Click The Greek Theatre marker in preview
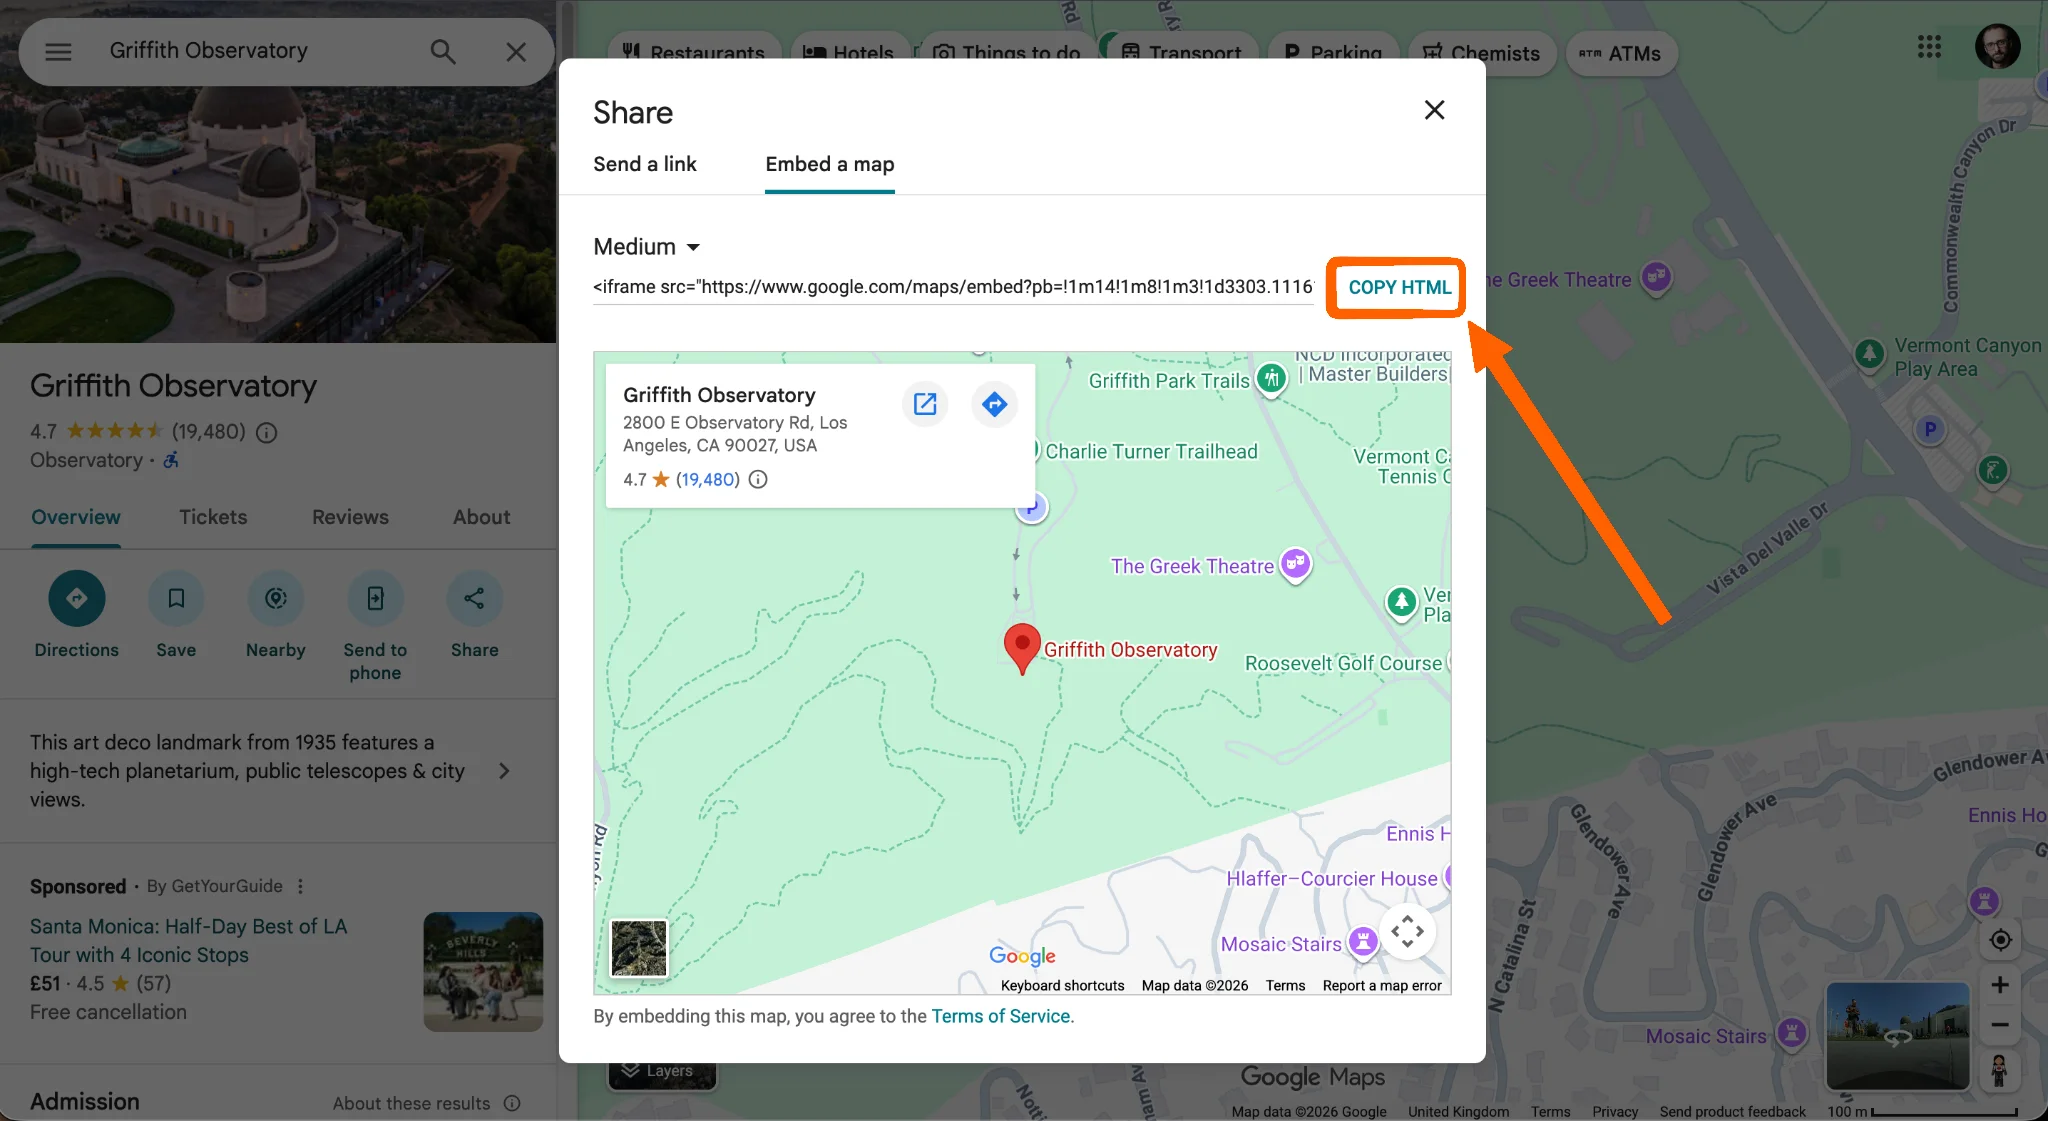 coord(1295,565)
